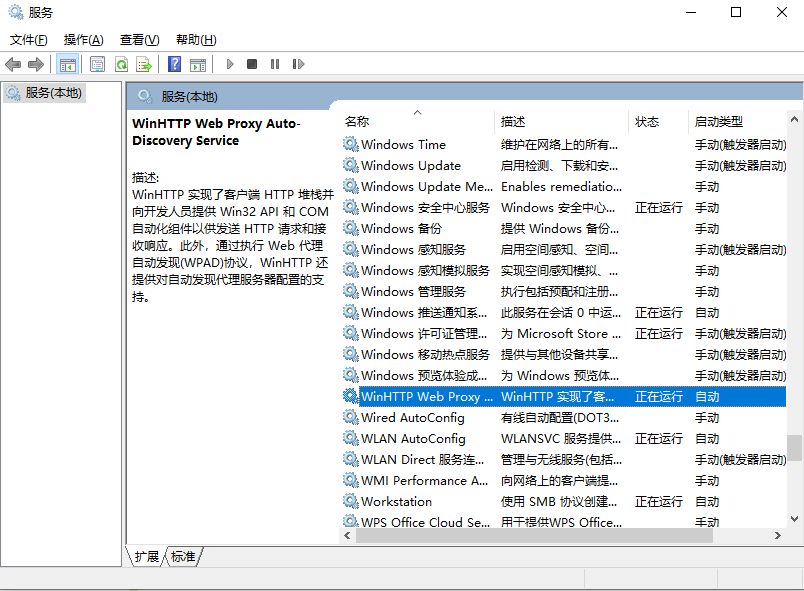Open Properties via toolbar sheet icon
This screenshot has width=804, height=591.
pos(97,64)
